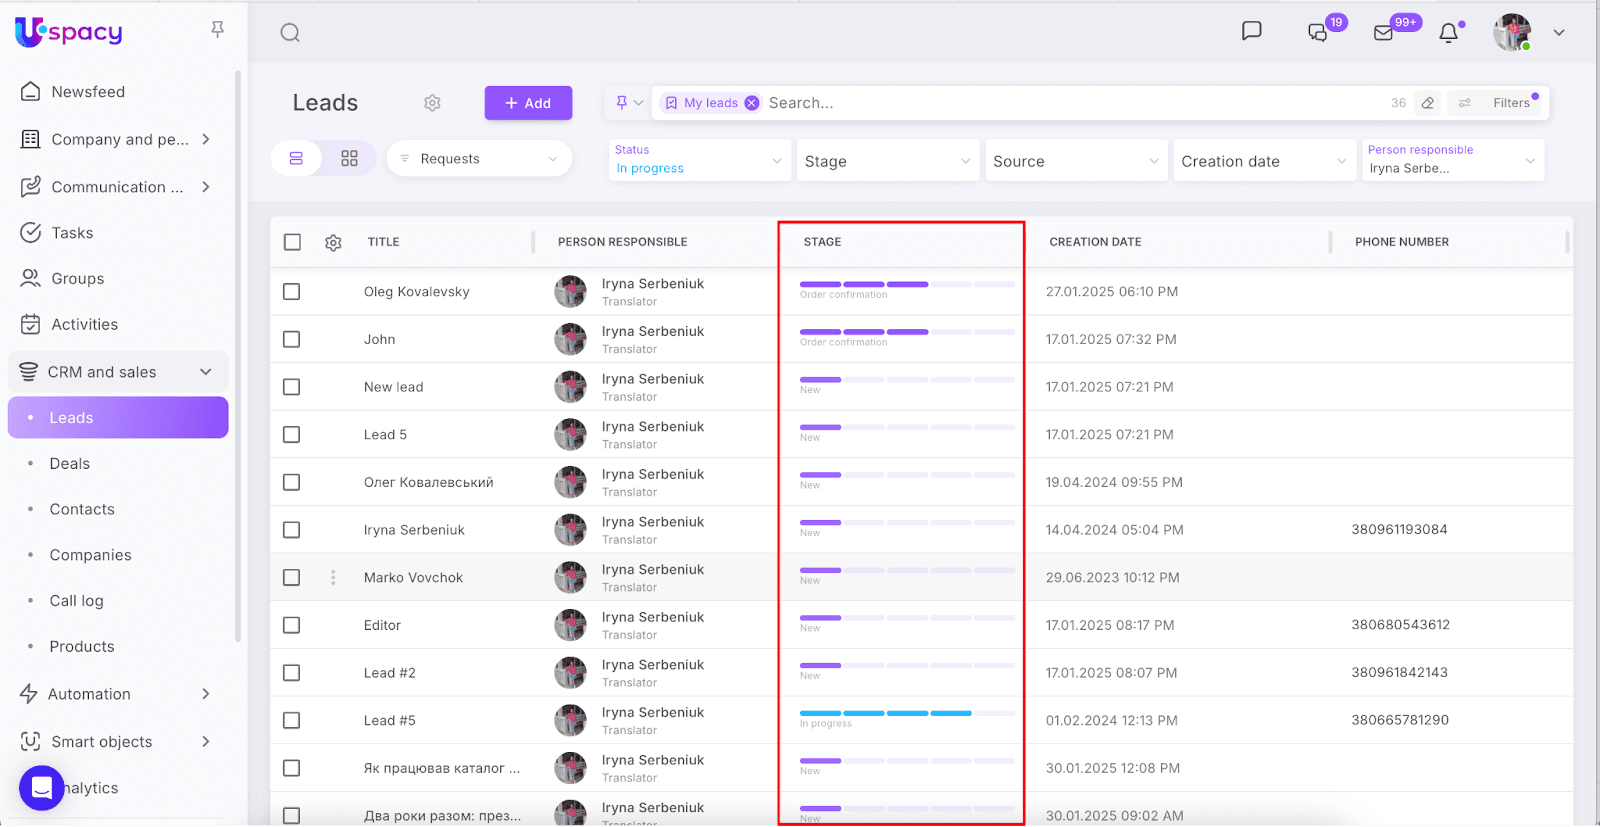
Task: Open the Requests dropdown selector
Action: pyautogui.click(x=479, y=159)
